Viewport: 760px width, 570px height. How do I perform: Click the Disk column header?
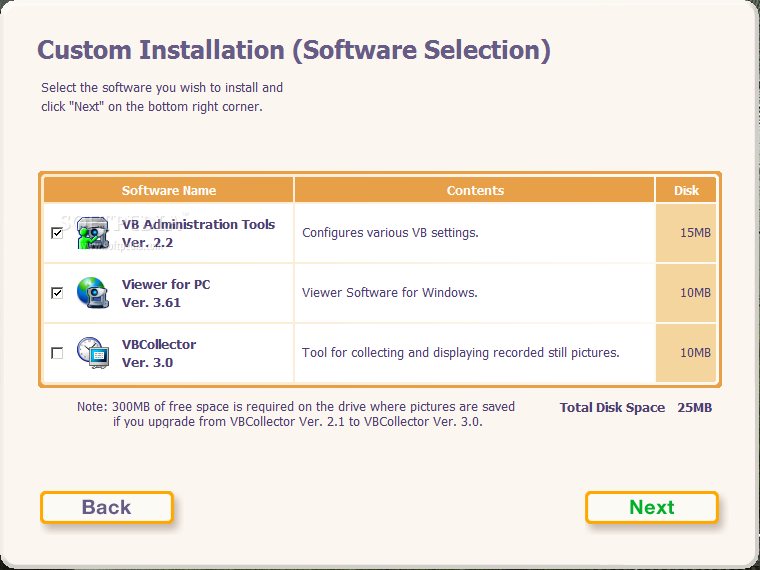click(686, 190)
